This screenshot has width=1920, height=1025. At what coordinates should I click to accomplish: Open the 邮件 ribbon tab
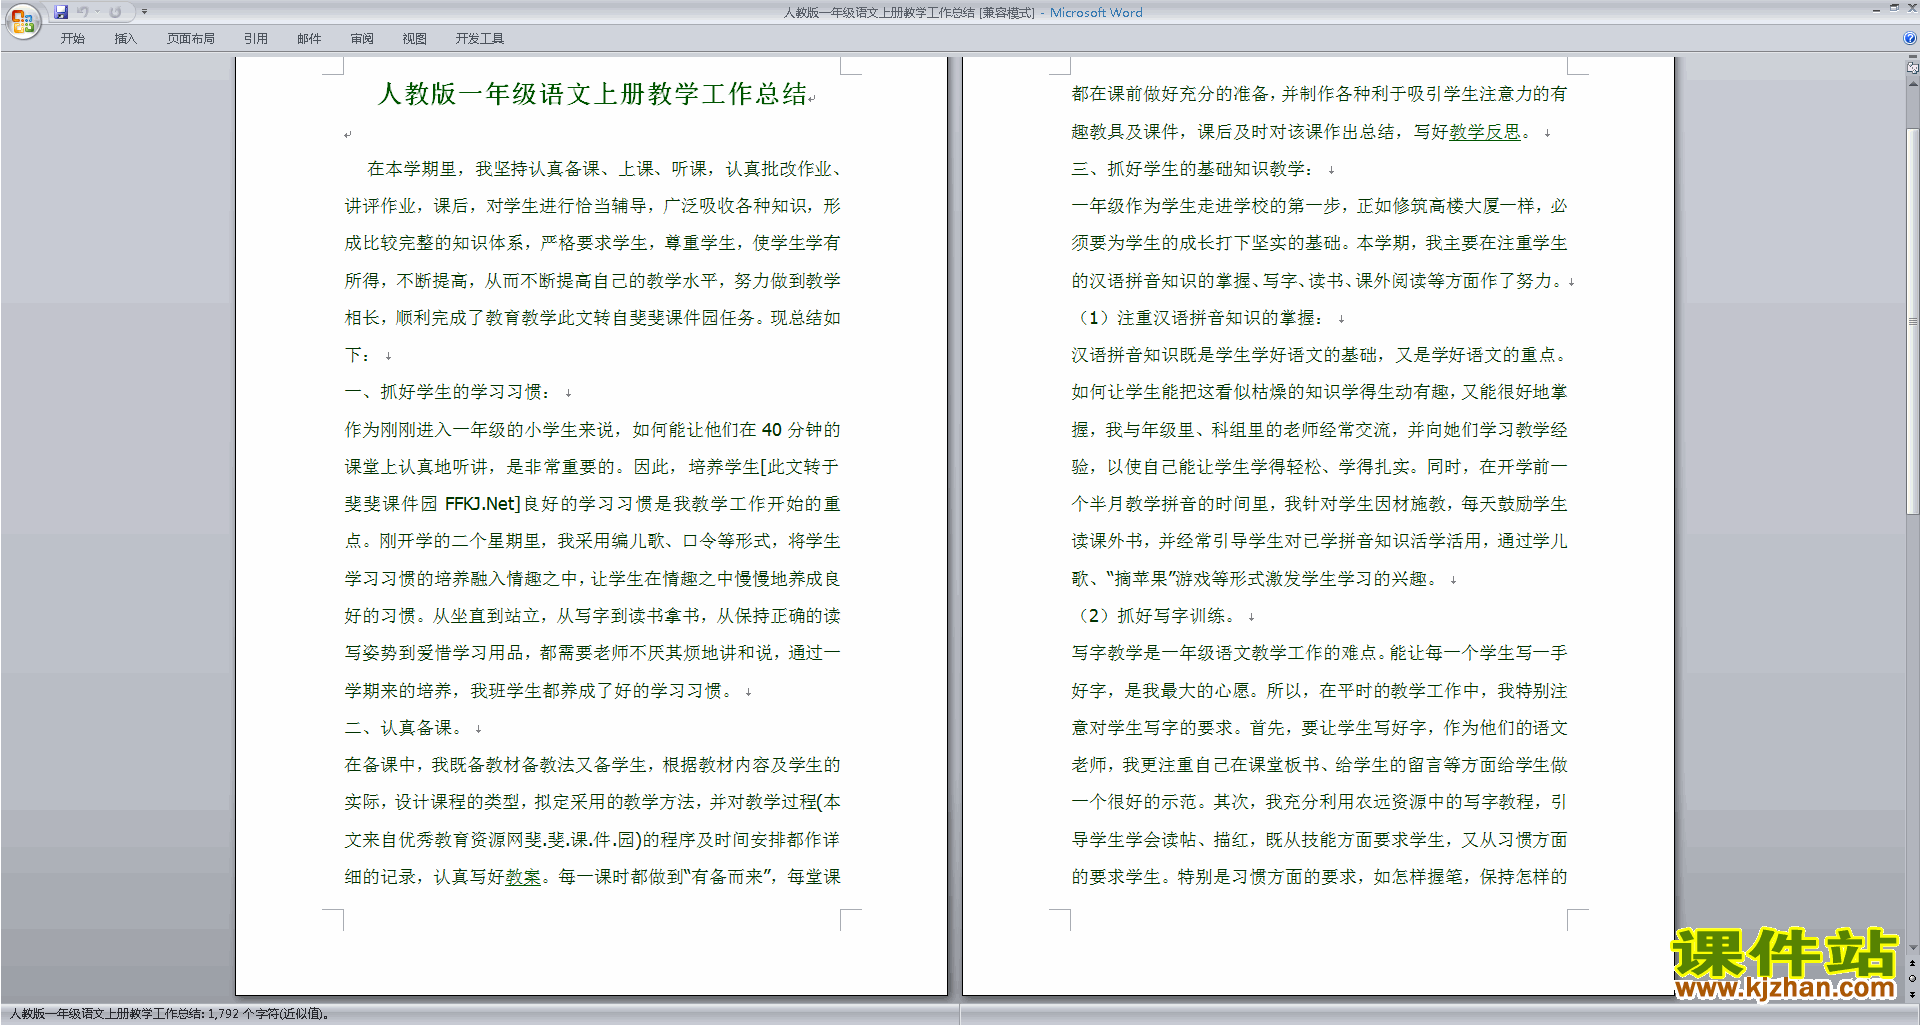coord(309,39)
